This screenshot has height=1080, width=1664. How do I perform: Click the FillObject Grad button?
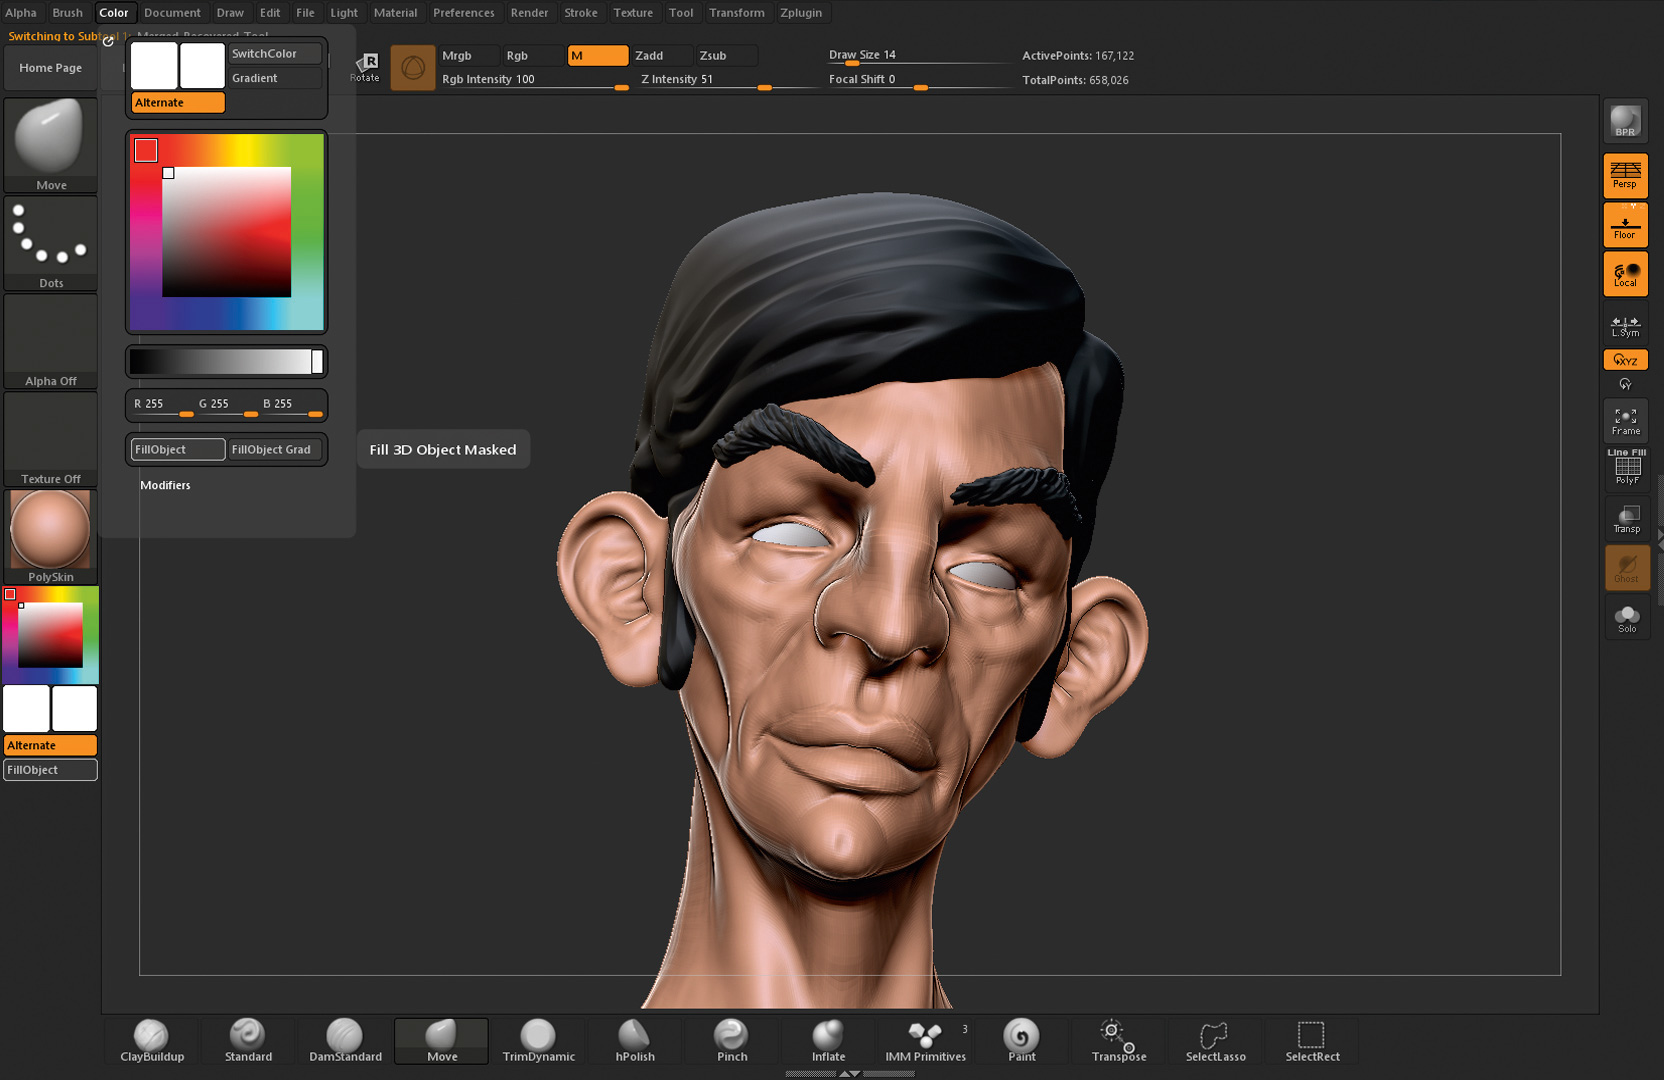[x=272, y=450]
